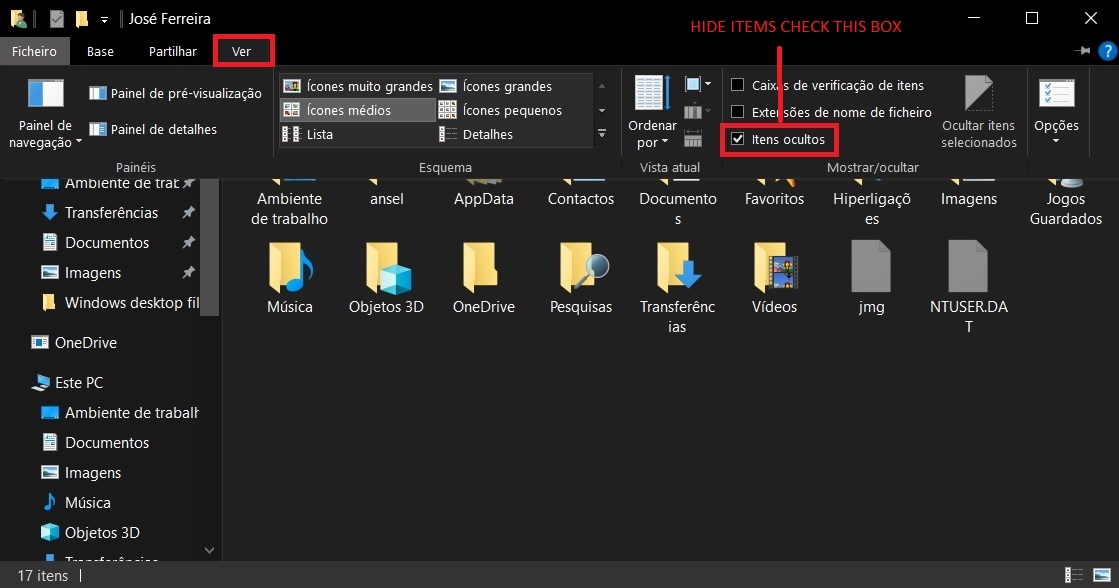Switch to the Partilhar ribbon tab
Viewport: 1119px width, 588px height.
click(x=173, y=51)
